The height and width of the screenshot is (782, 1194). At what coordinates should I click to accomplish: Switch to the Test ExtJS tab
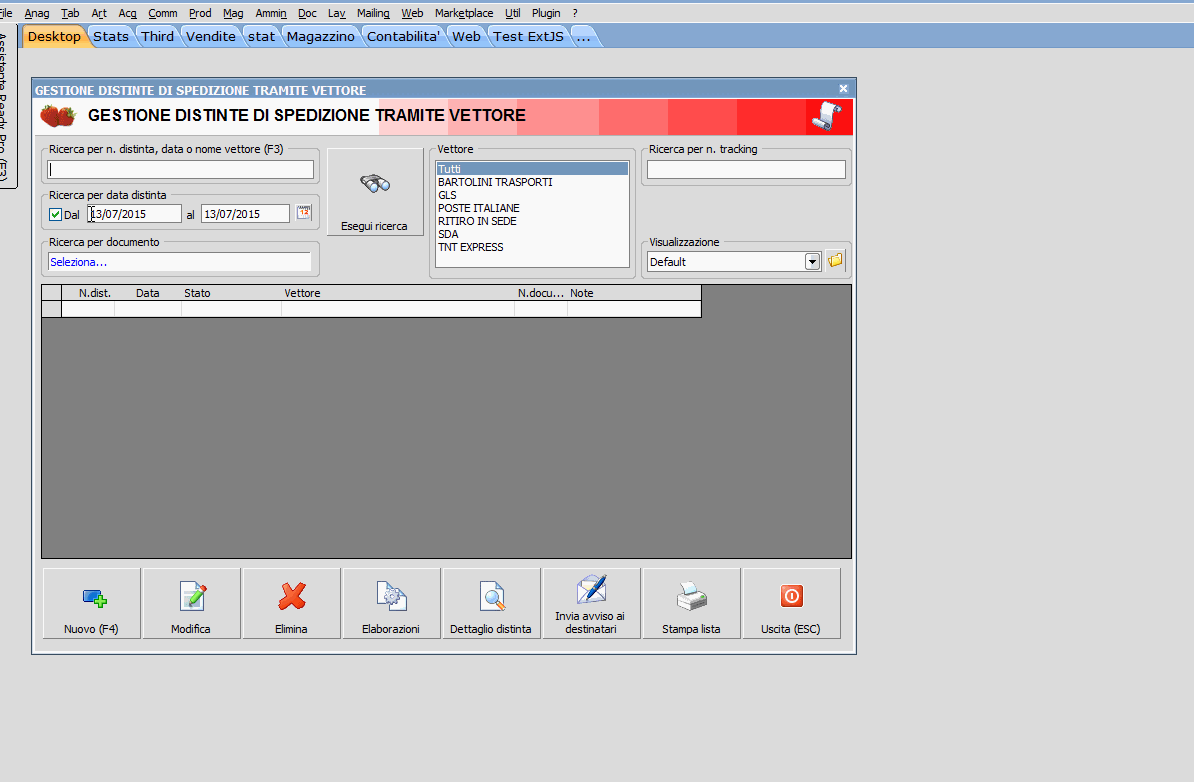528,37
